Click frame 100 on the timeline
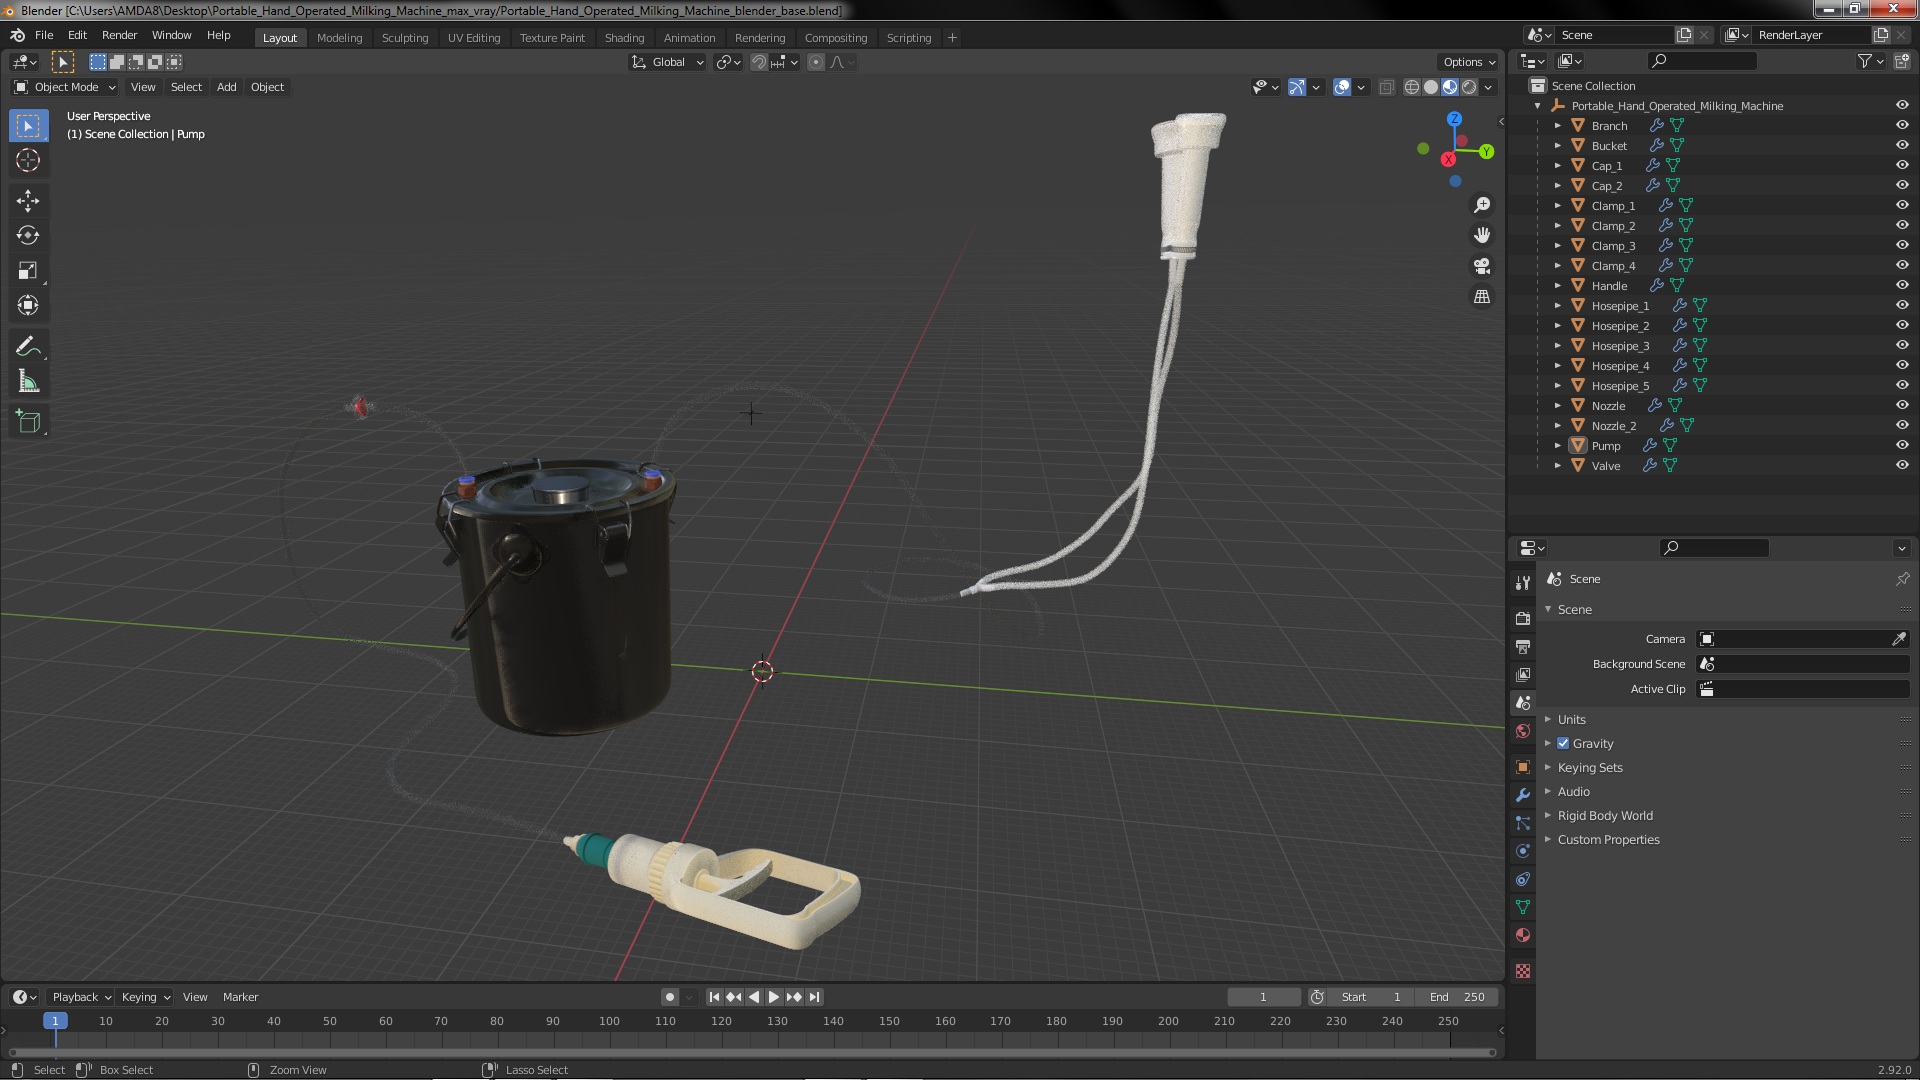Image resolution: width=1920 pixels, height=1080 pixels. pos(609,1022)
